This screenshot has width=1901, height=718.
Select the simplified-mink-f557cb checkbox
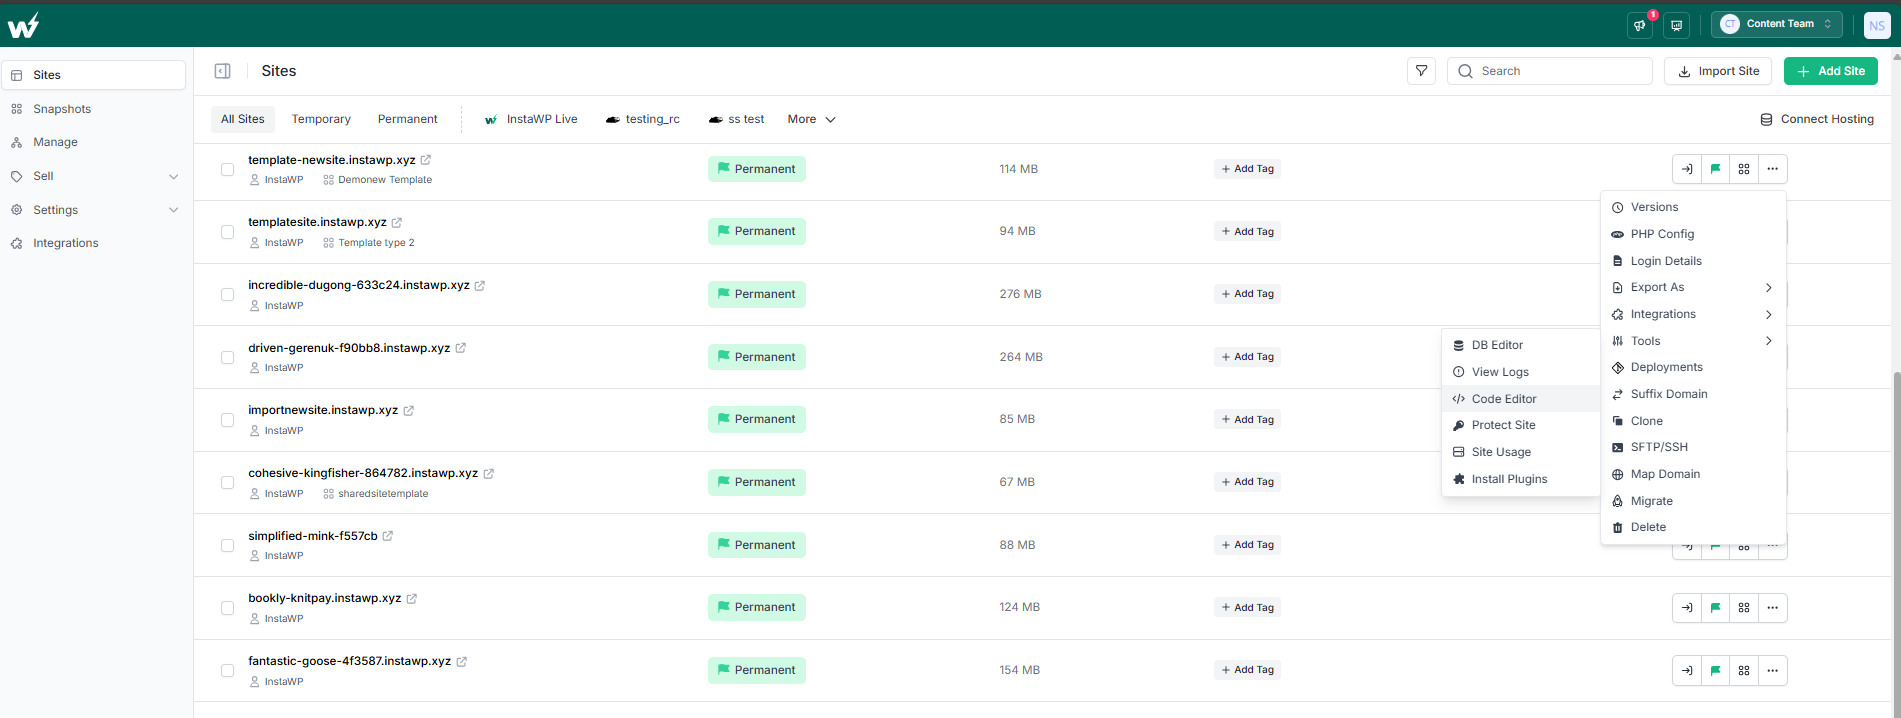pos(228,545)
